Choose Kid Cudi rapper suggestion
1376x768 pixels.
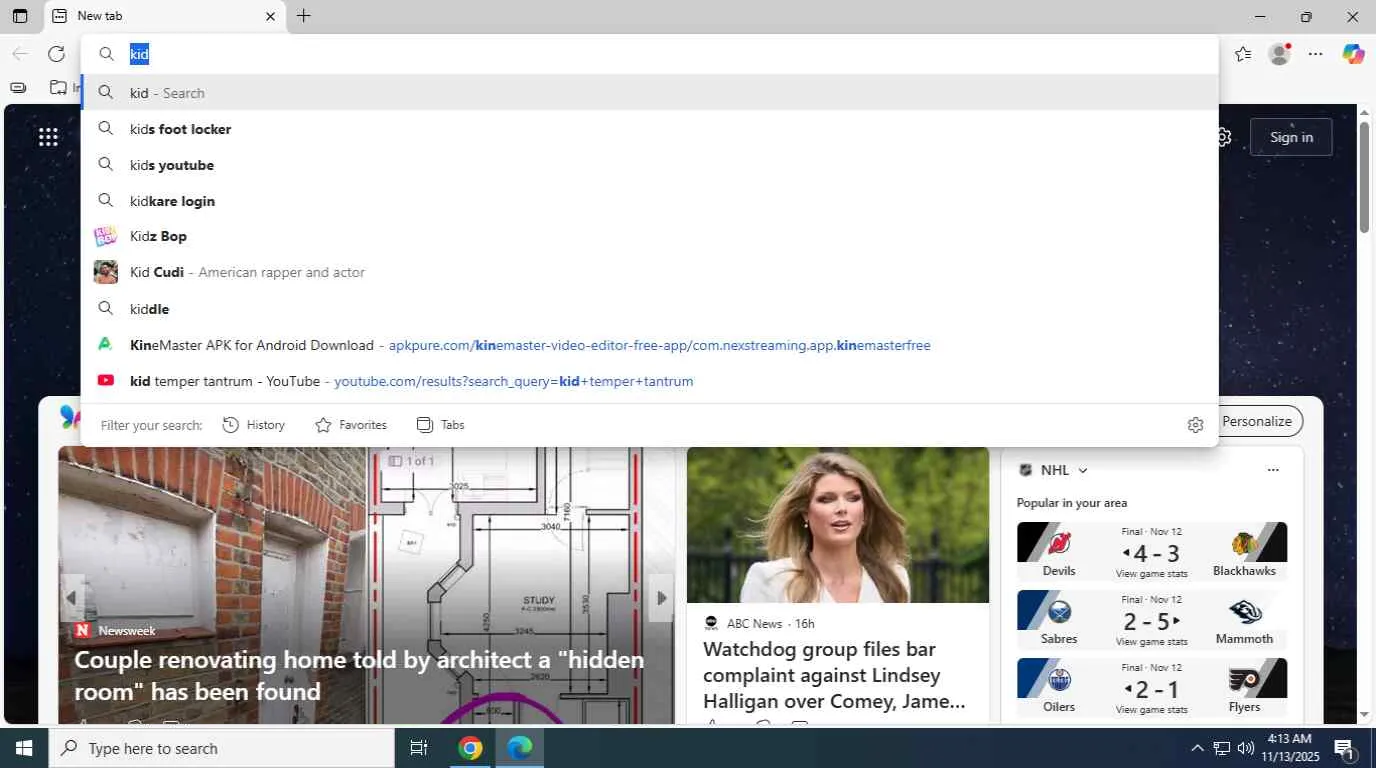650,272
